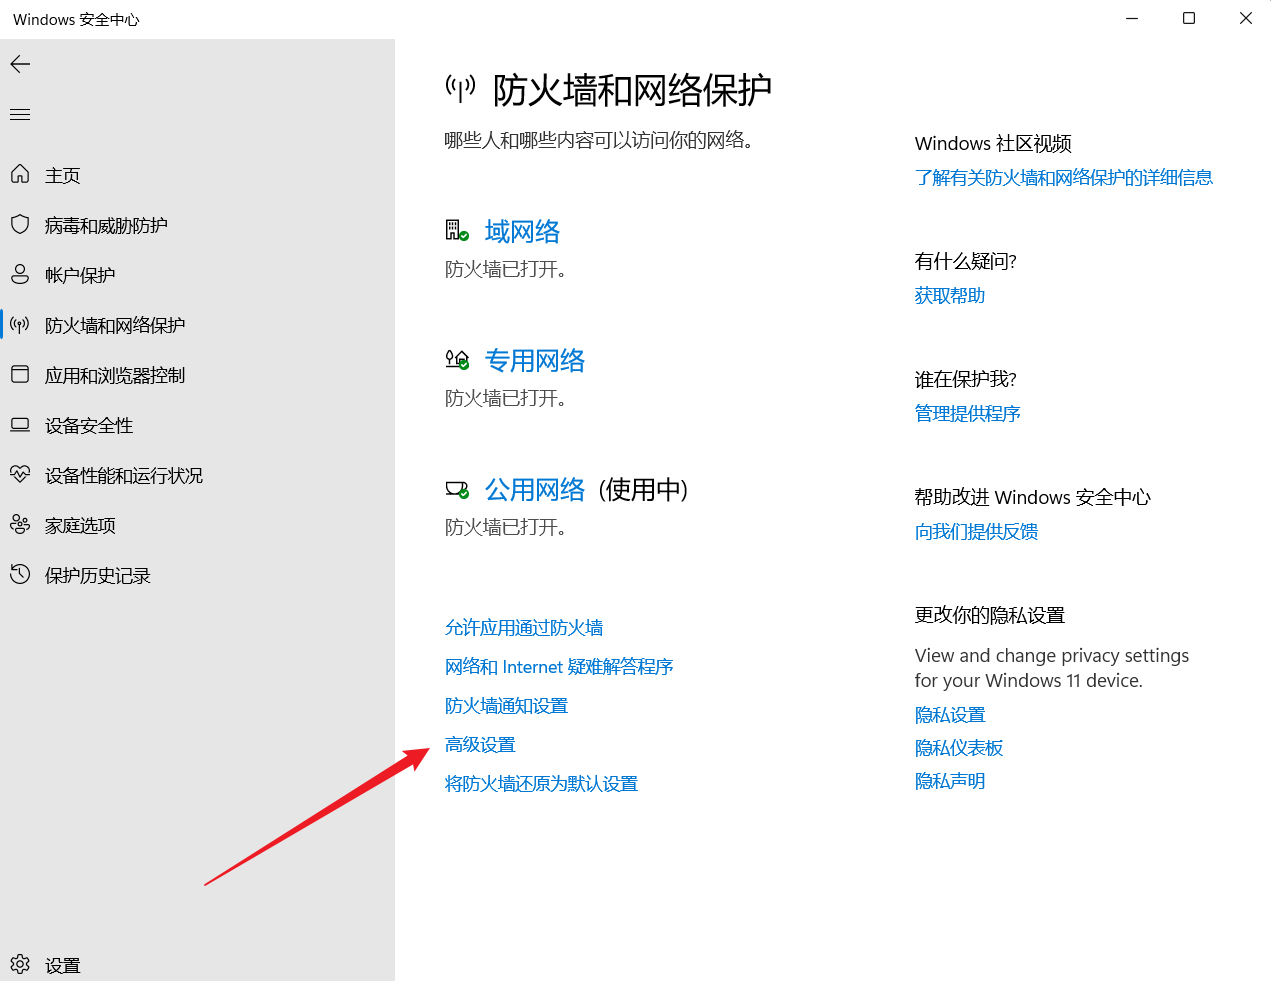The width and height of the screenshot is (1271, 981).
Task: Click the text 哪些人和哪些内容可以访问你的网络。
Action: coord(599,140)
